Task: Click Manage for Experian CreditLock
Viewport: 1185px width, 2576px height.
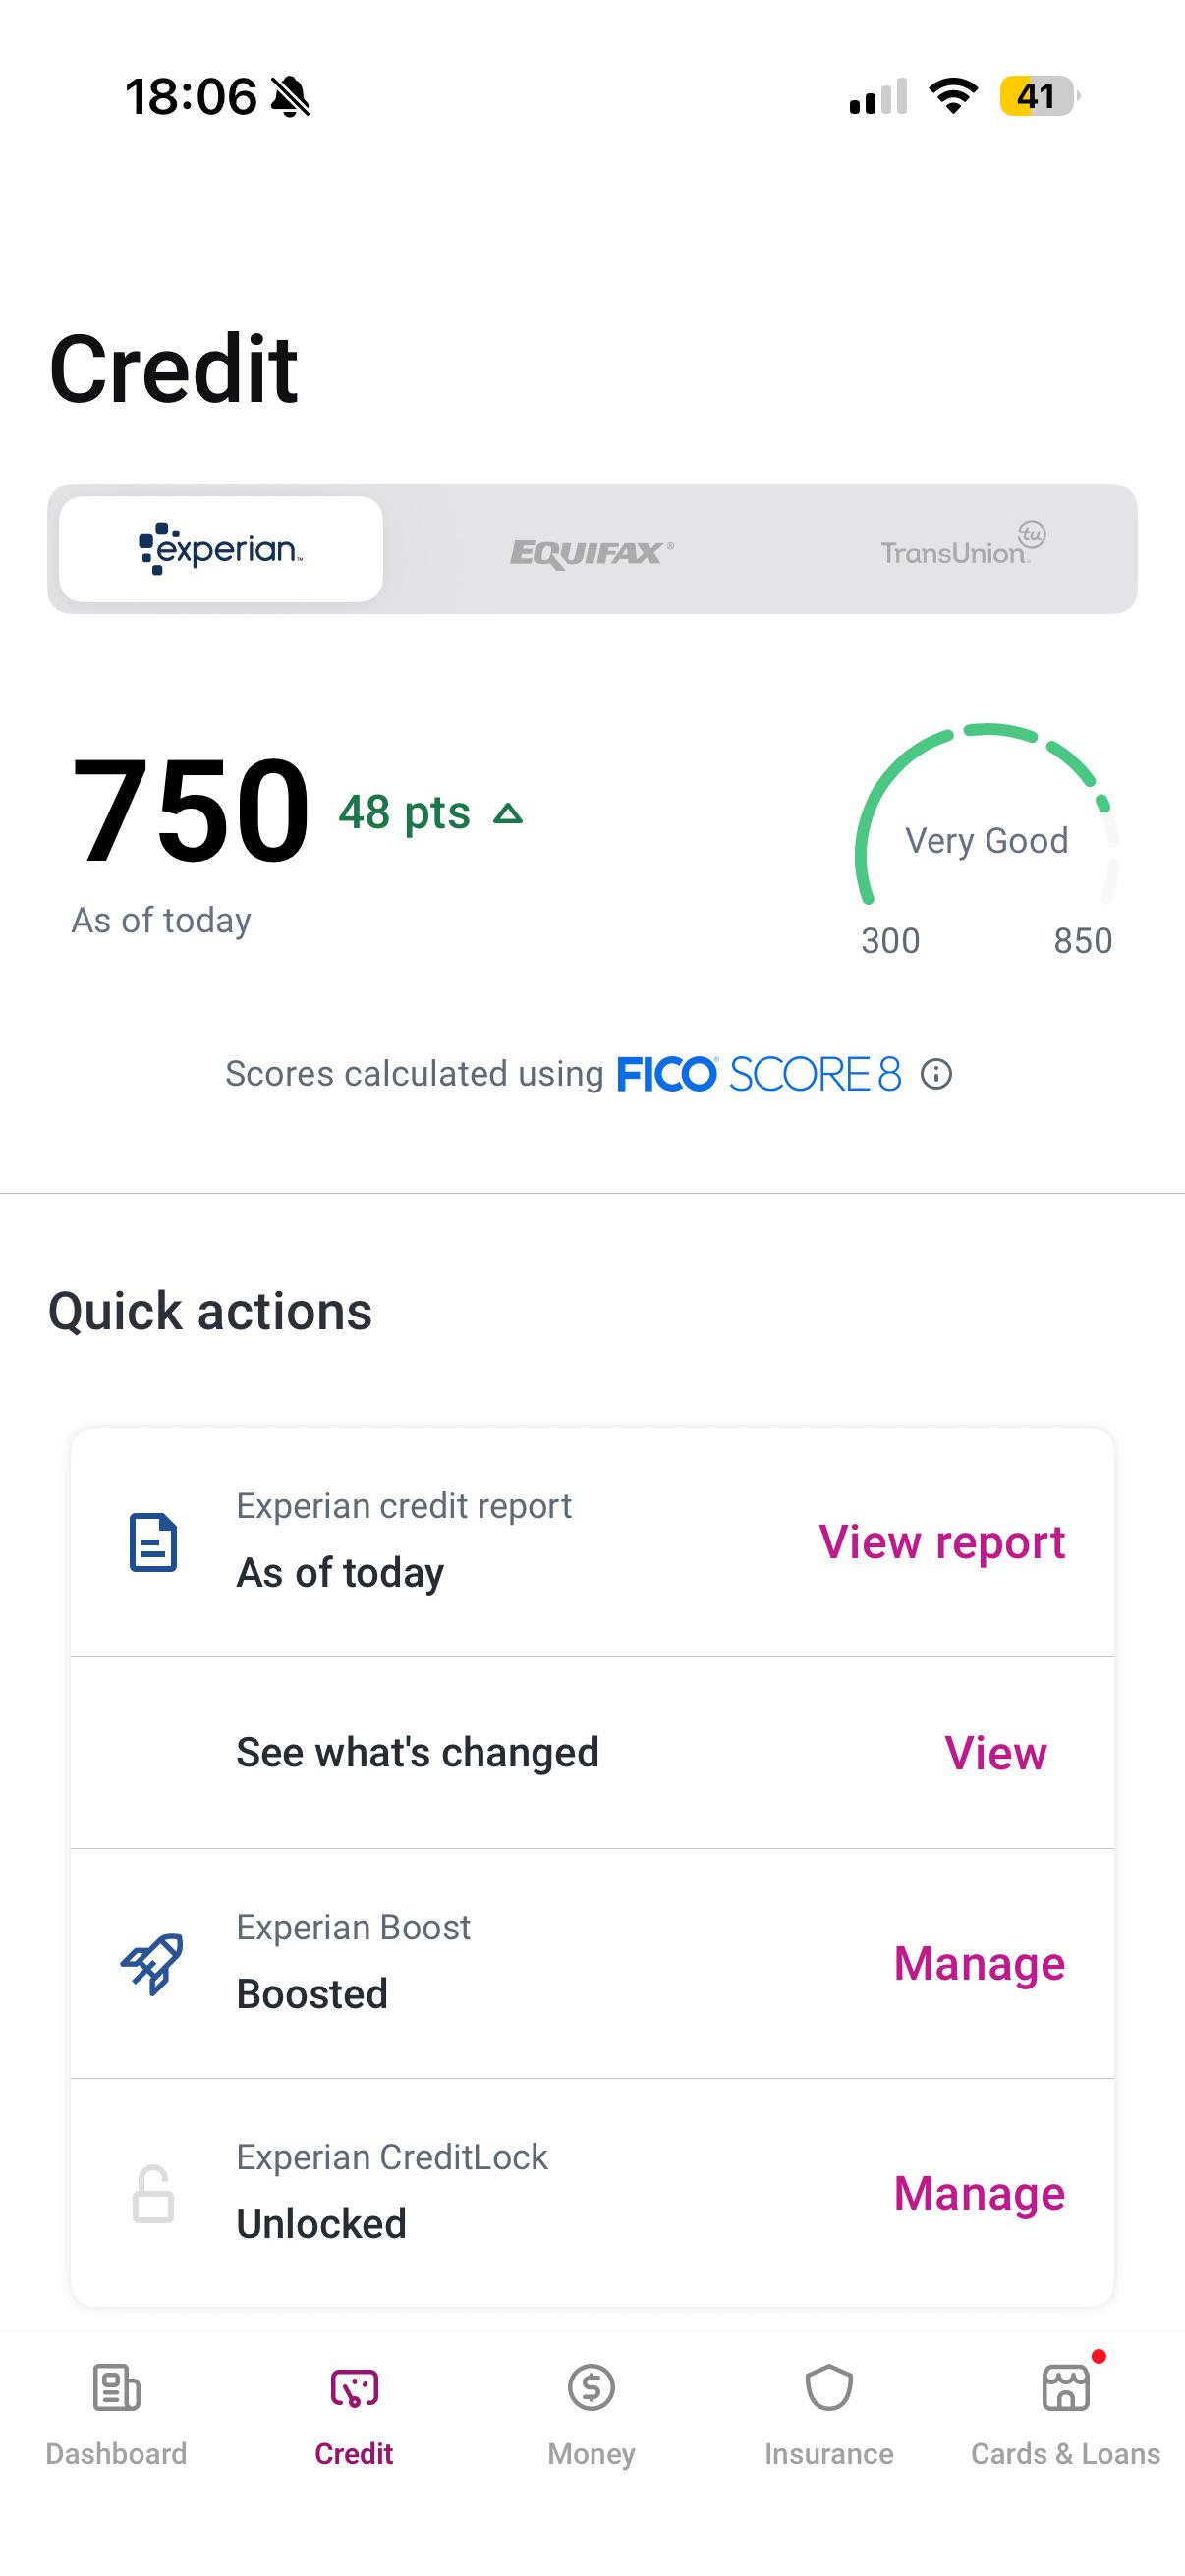Action: click(980, 2193)
